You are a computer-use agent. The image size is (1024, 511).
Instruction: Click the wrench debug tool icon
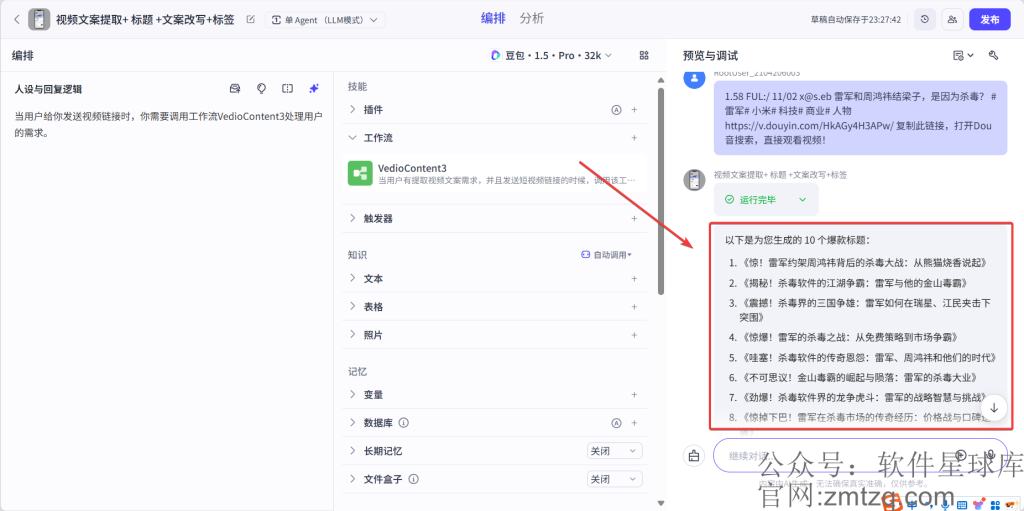point(994,56)
